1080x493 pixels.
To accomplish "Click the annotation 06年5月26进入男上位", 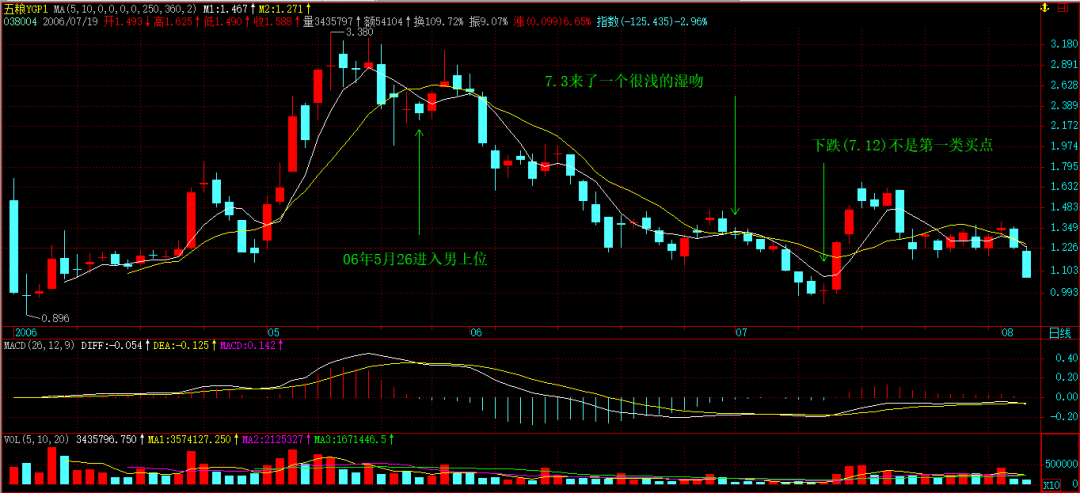I will [x=415, y=260].
